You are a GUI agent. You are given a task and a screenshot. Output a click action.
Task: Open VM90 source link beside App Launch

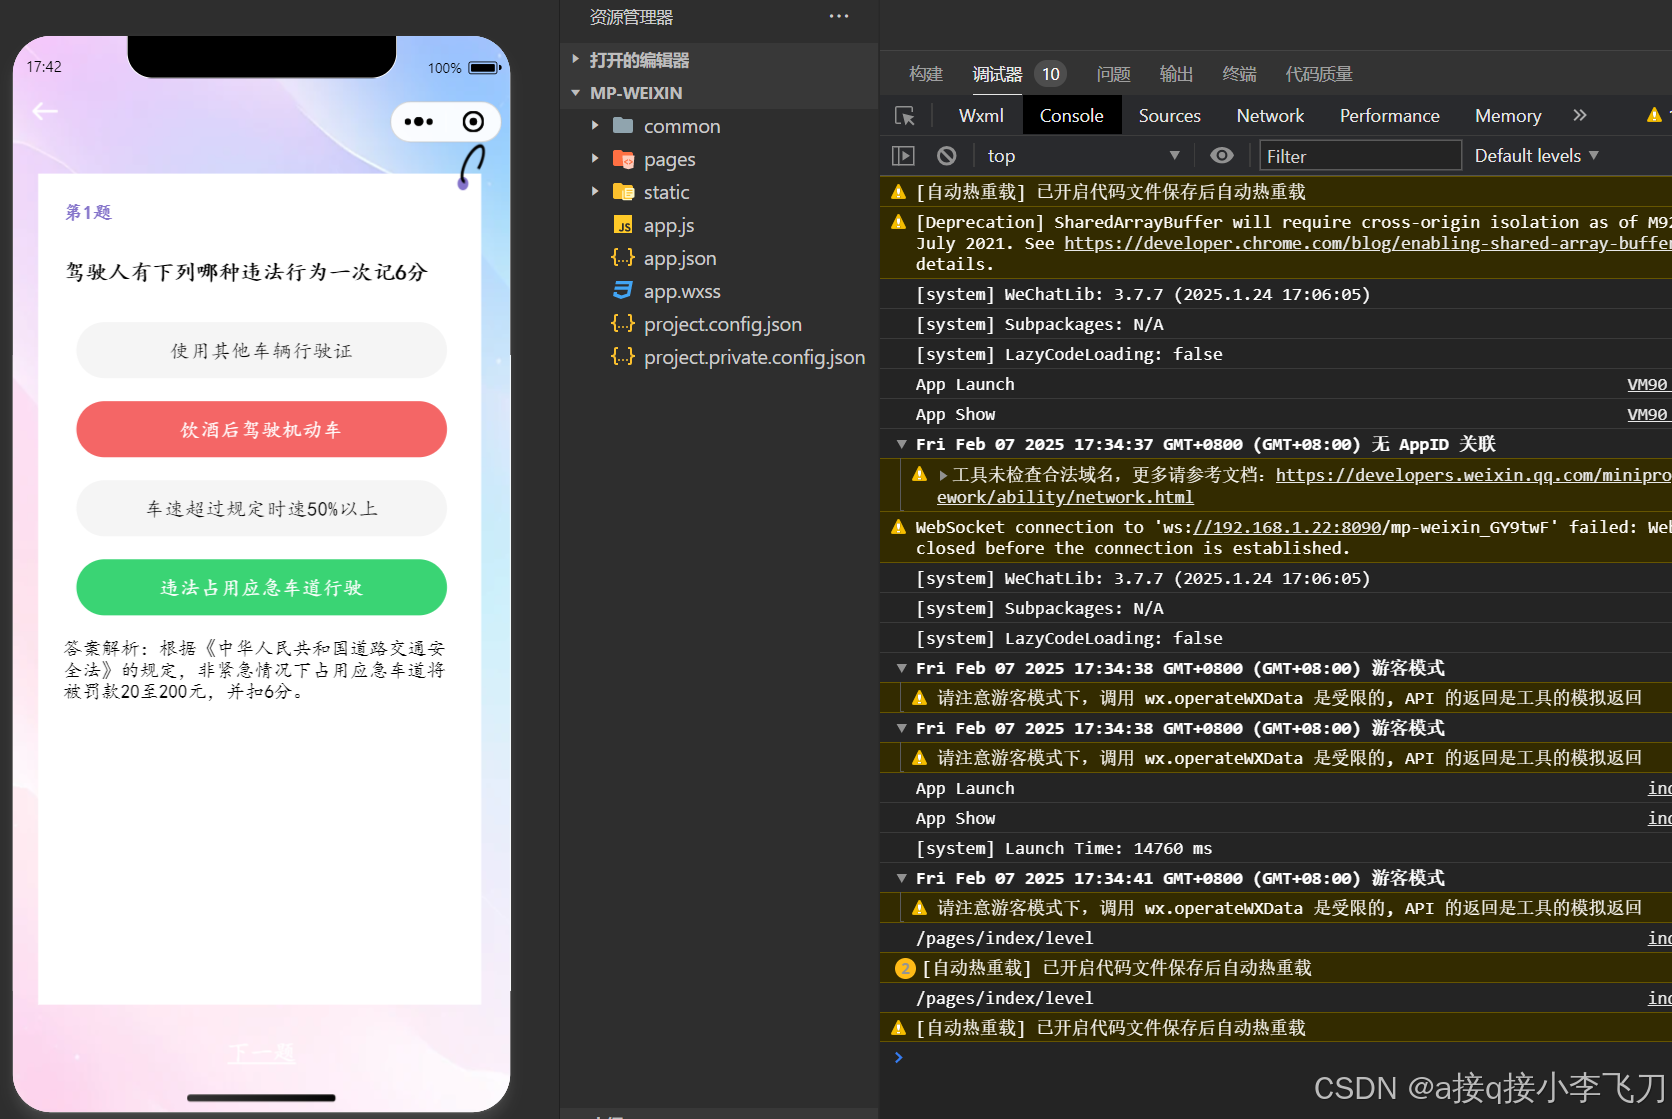[1647, 384]
